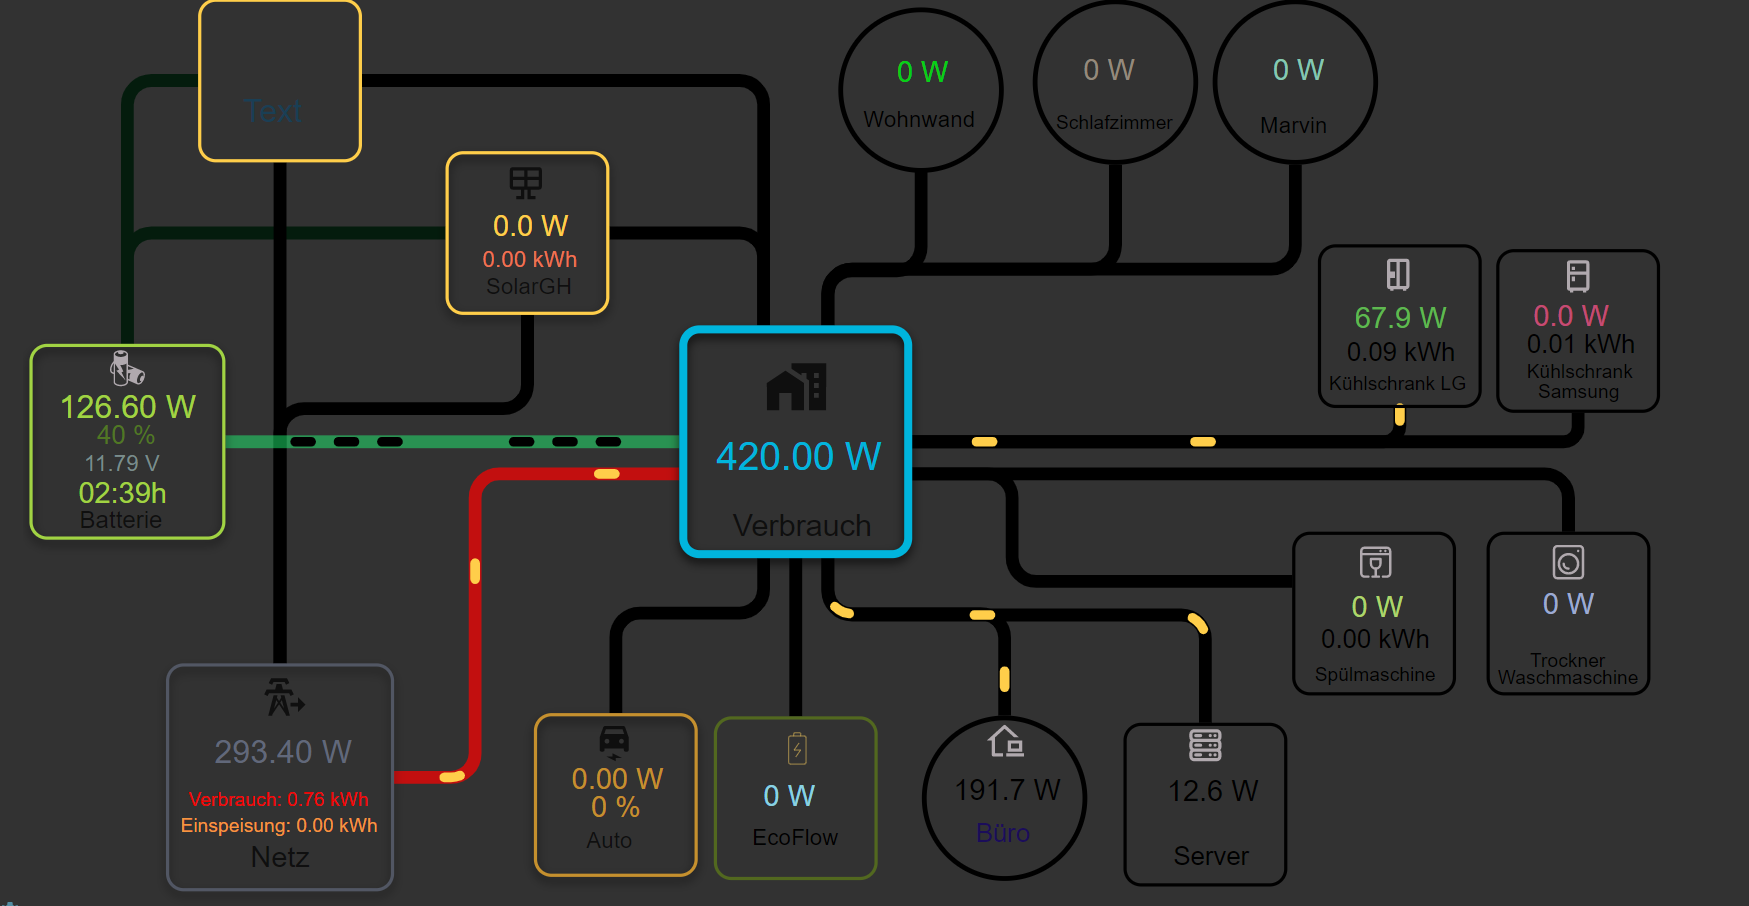Screen dimensions: 1749x906
Task: Click the fridge icon for Kühlschrank LG
Action: pos(1398,274)
